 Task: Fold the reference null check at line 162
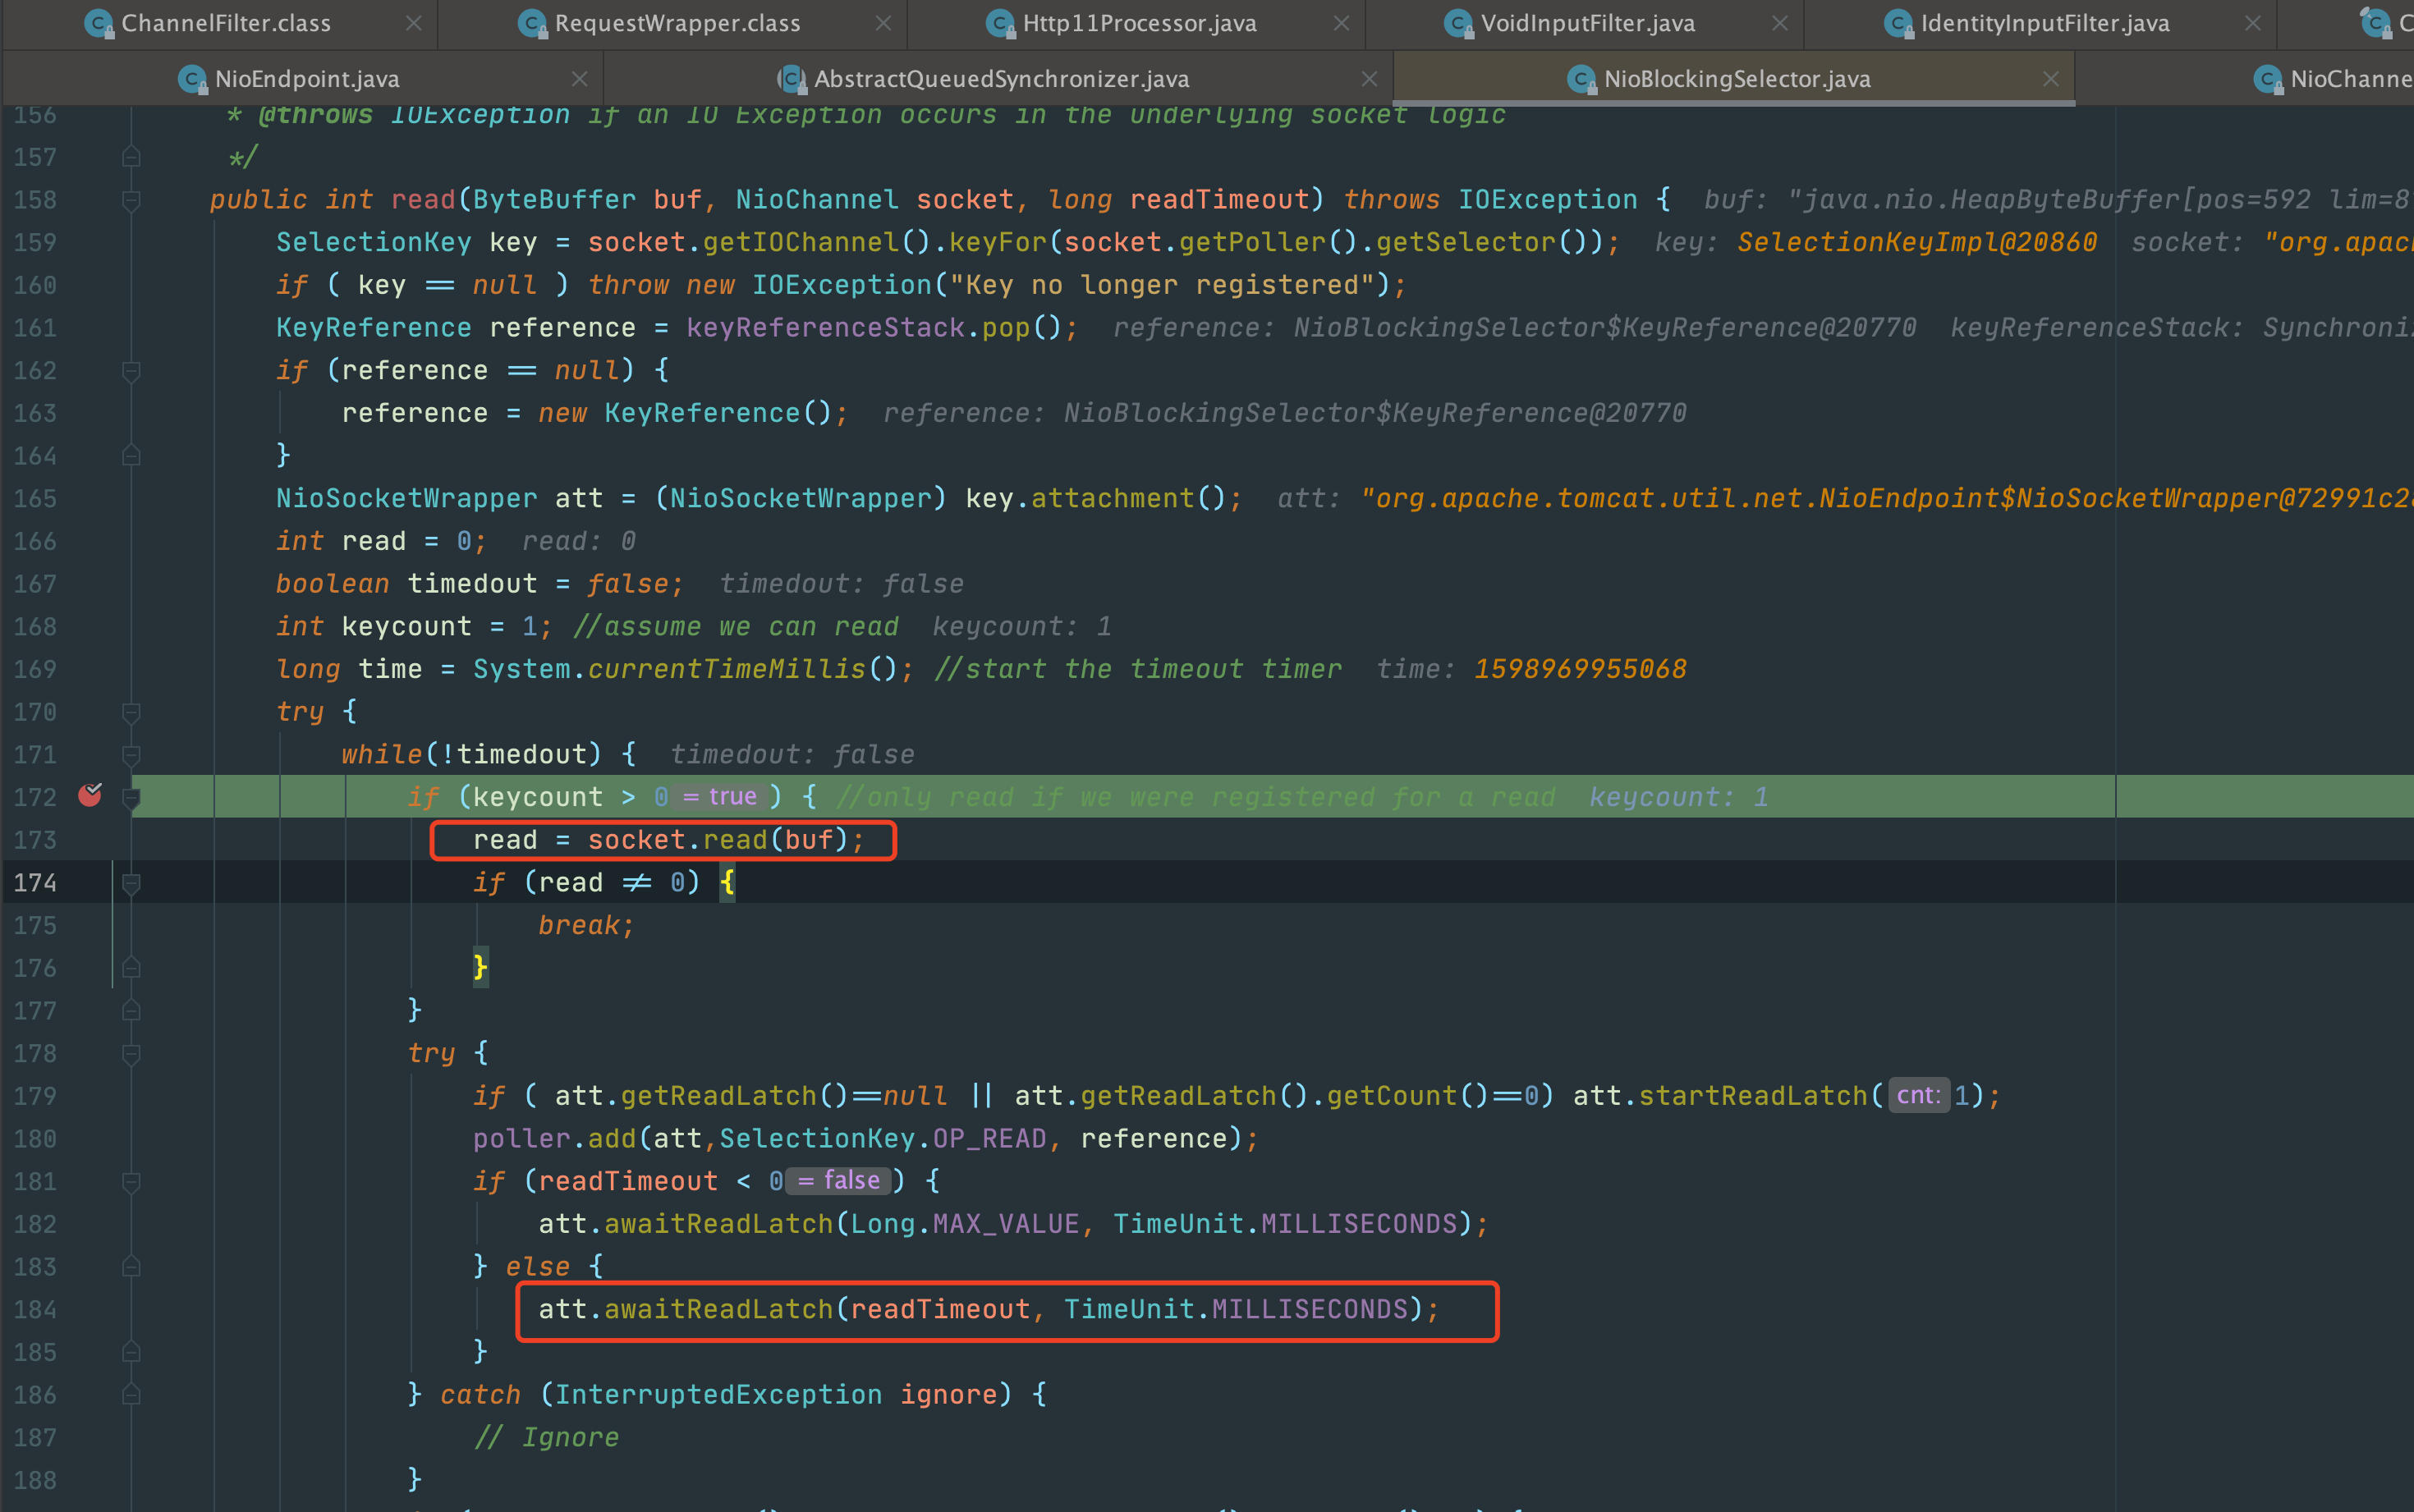(x=131, y=371)
